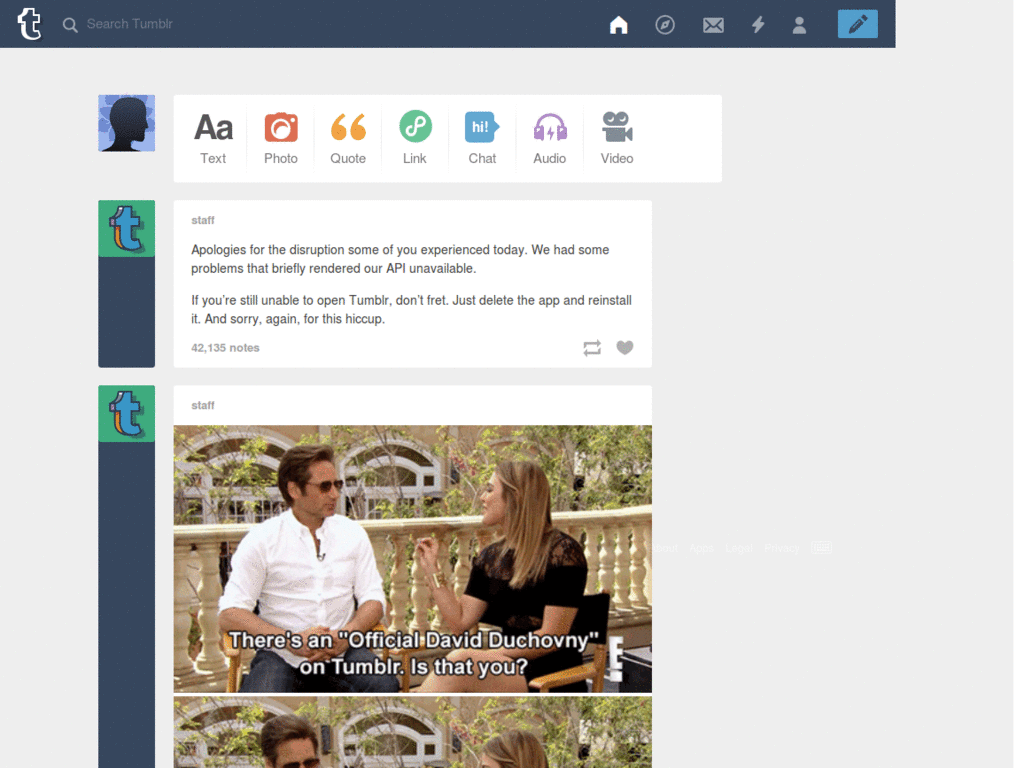Reblog the staff apology post
Screen dimensions: 1024x768
pyautogui.click(x=592, y=348)
